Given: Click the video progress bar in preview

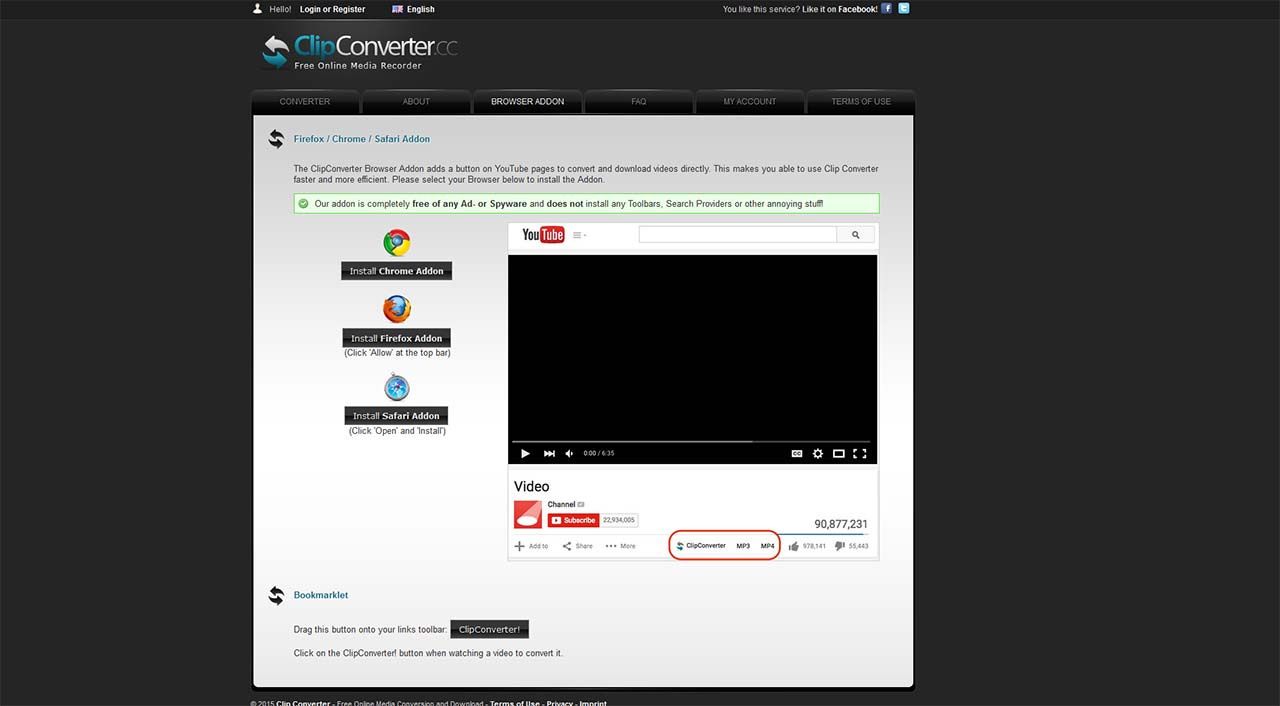Looking at the screenshot, I should [x=691, y=441].
